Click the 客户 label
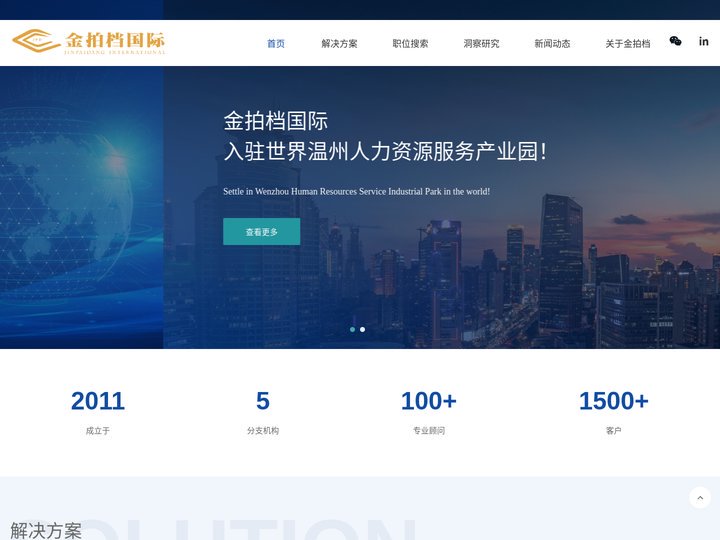Image resolution: width=720 pixels, height=540 pixels. pos(613,431)
